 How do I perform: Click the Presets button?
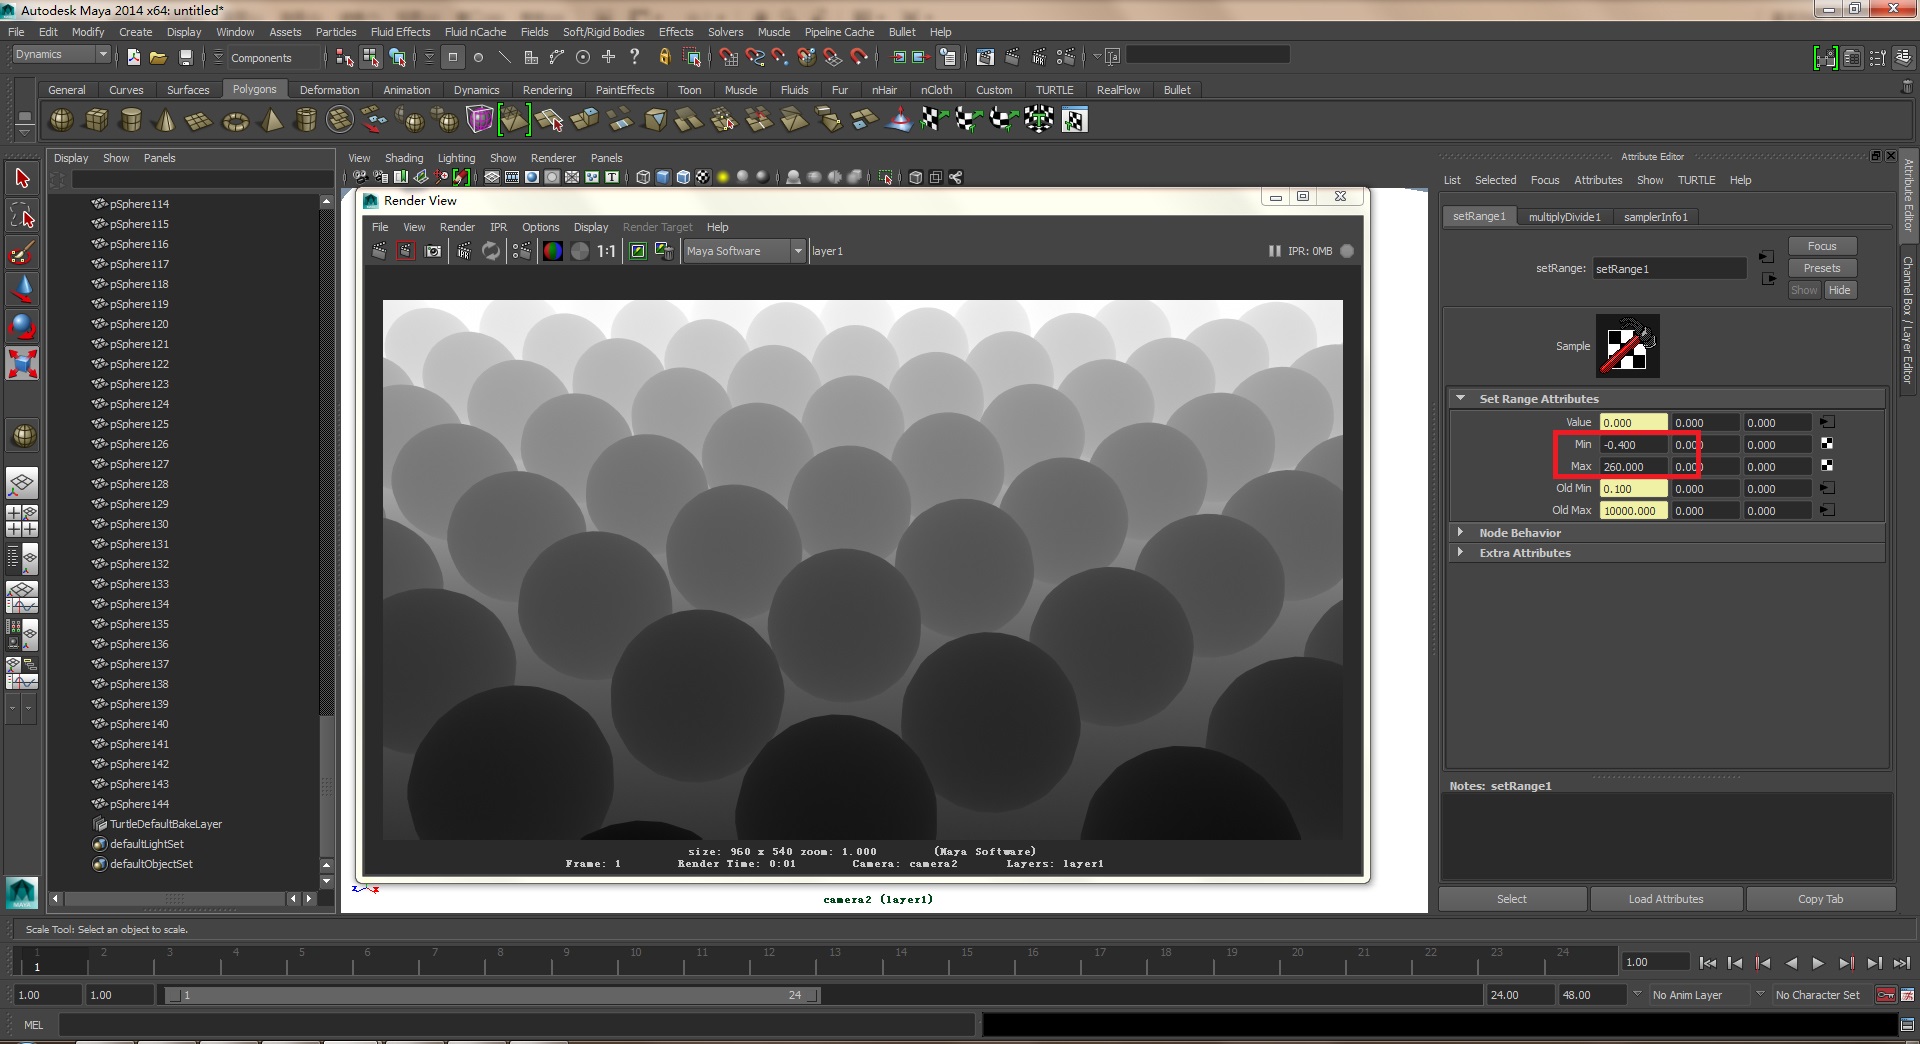point(1821,268)
